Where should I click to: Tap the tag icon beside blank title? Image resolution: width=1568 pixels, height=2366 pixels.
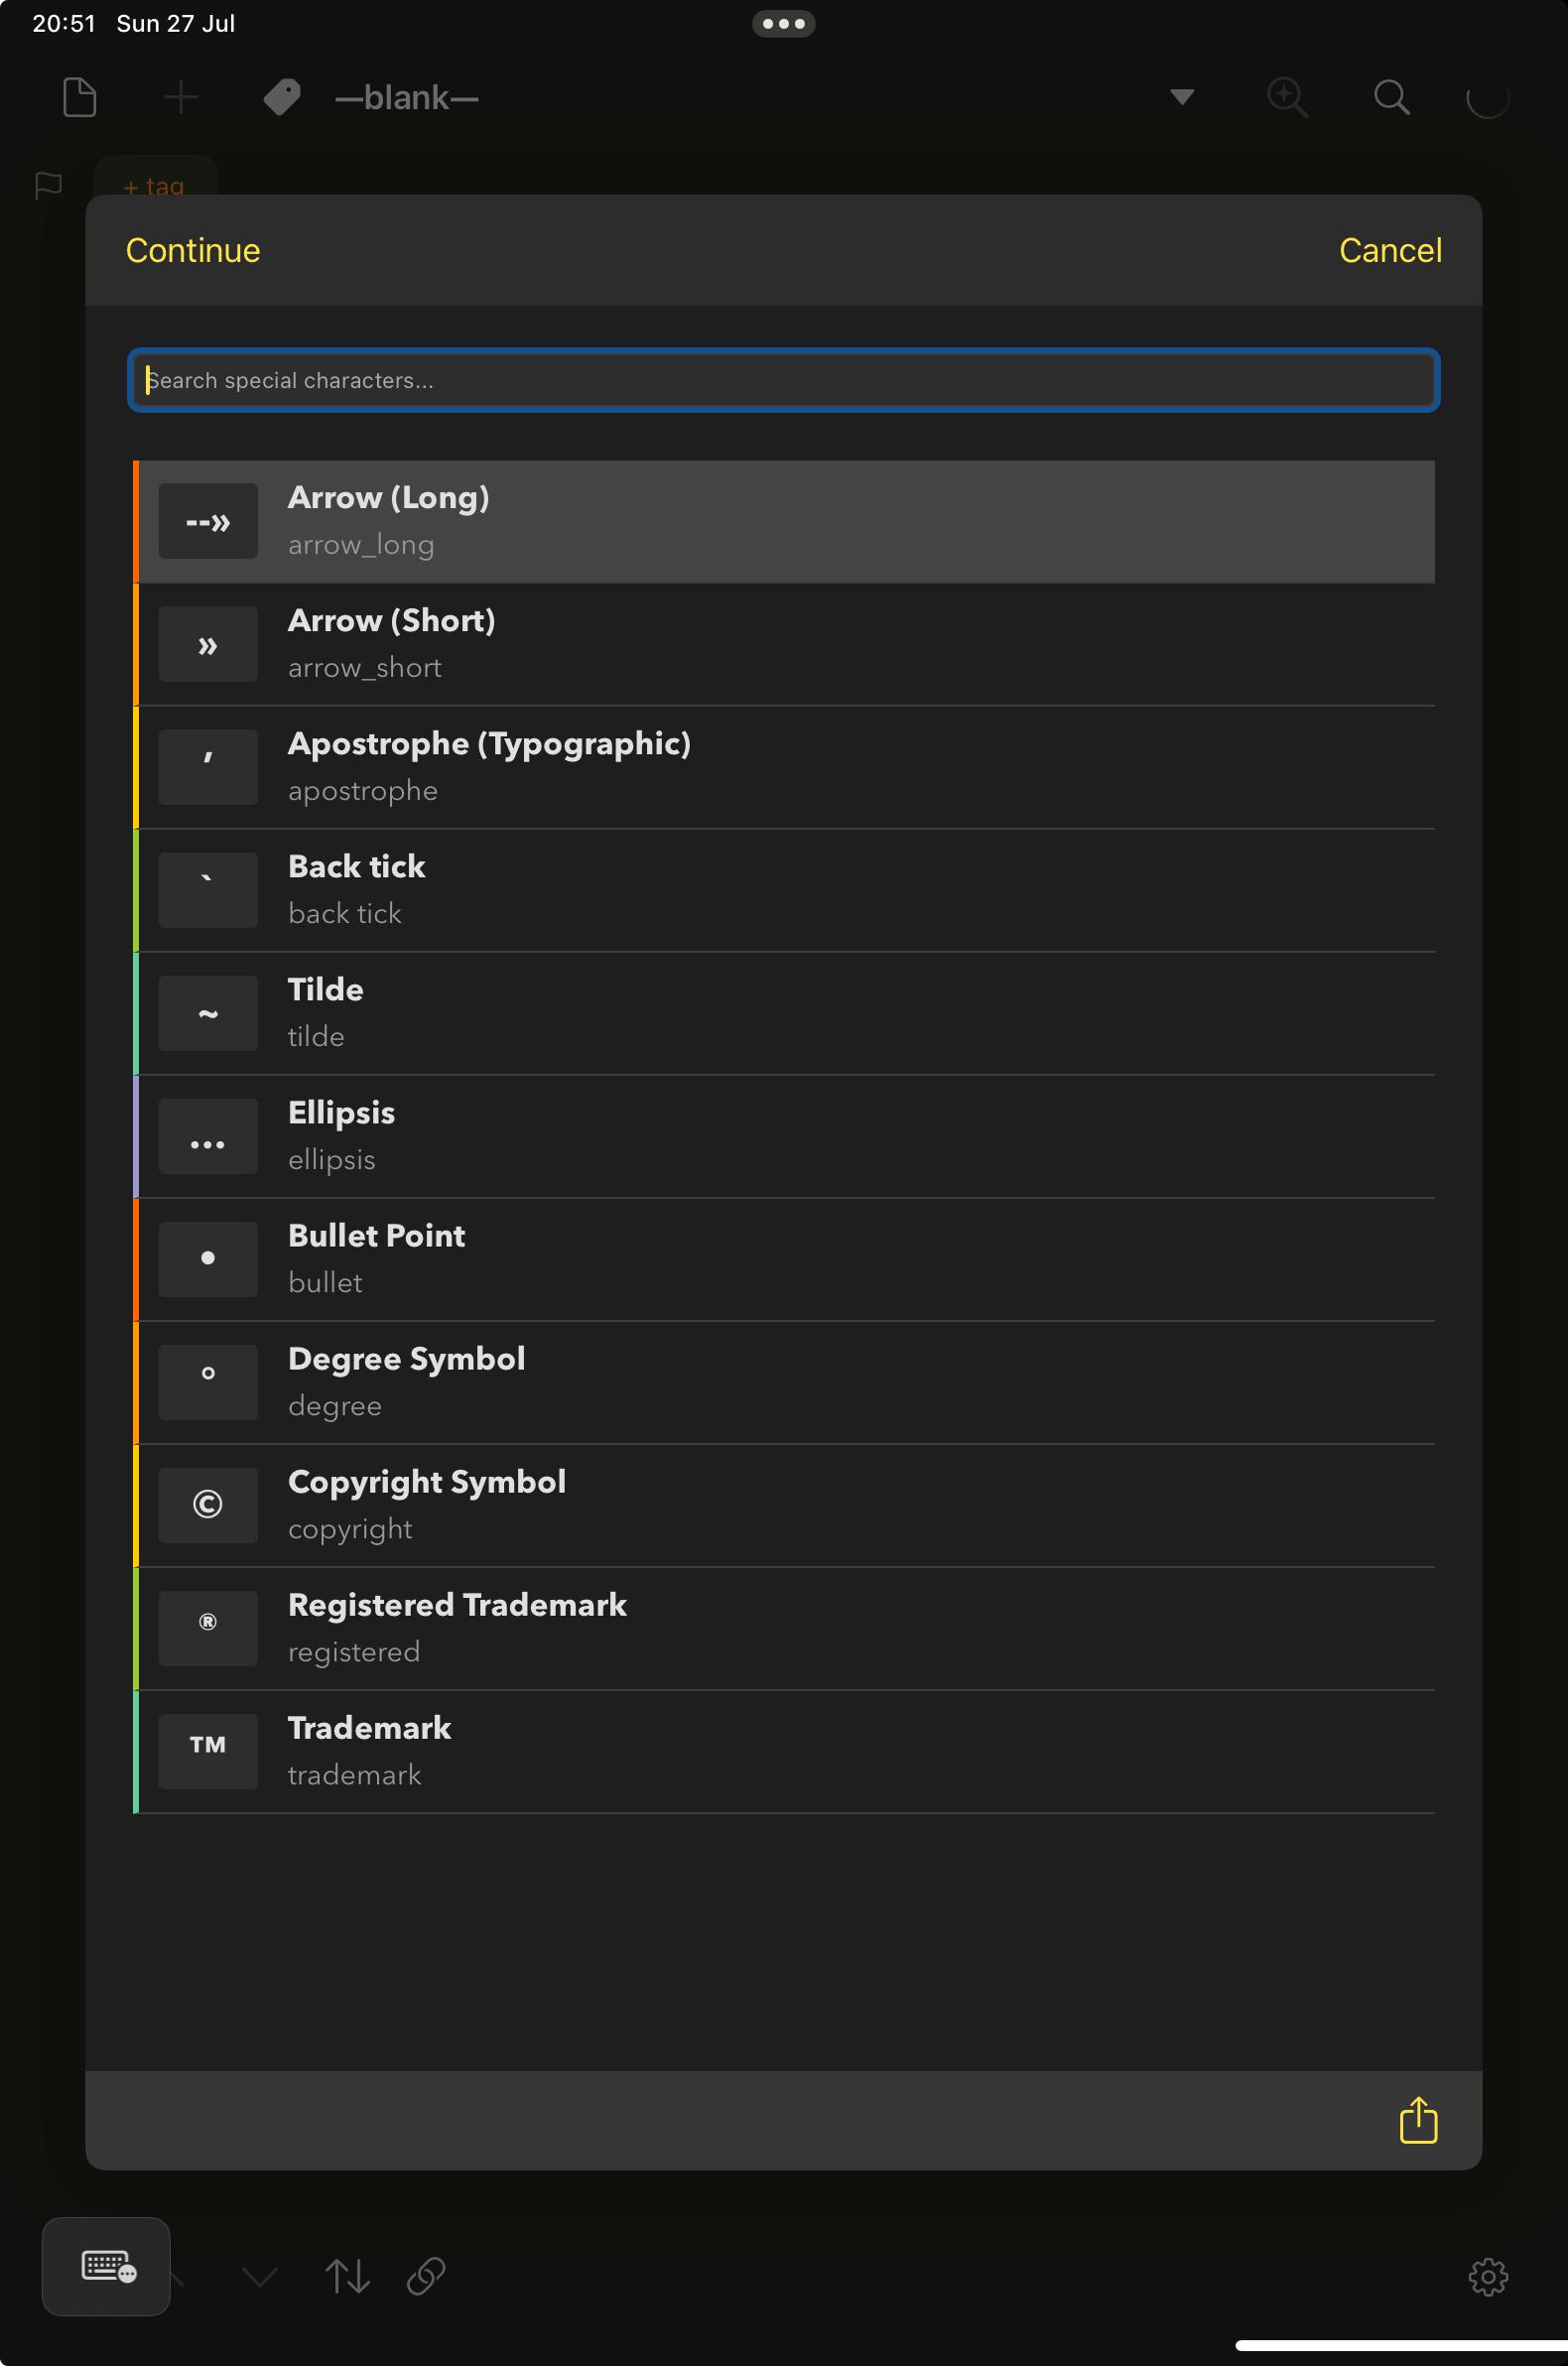click(x=282, y=97)
